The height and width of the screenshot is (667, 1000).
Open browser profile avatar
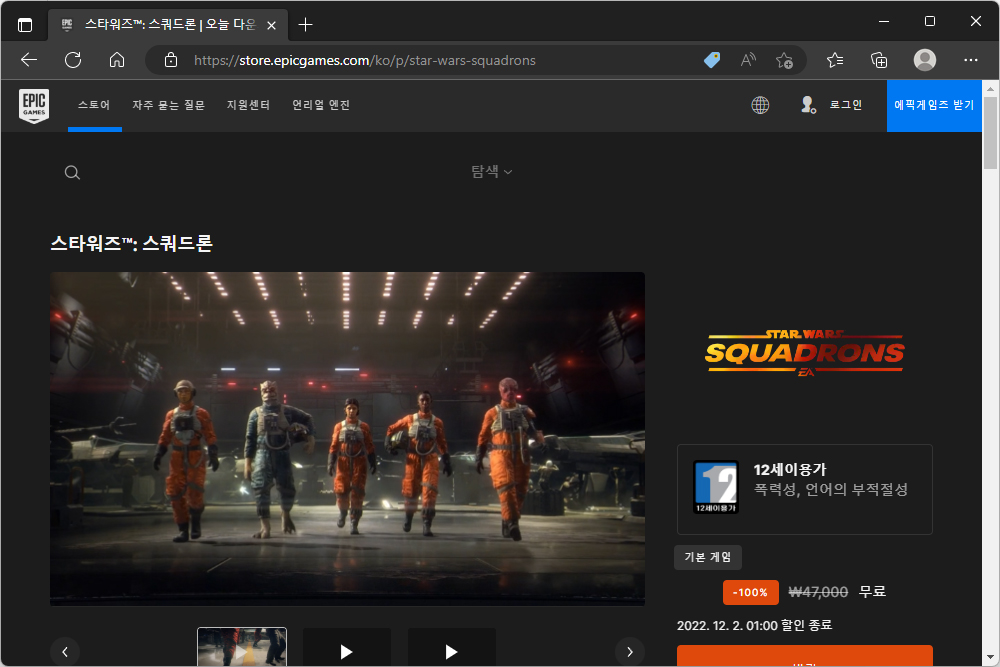click(x=925, y=60)
